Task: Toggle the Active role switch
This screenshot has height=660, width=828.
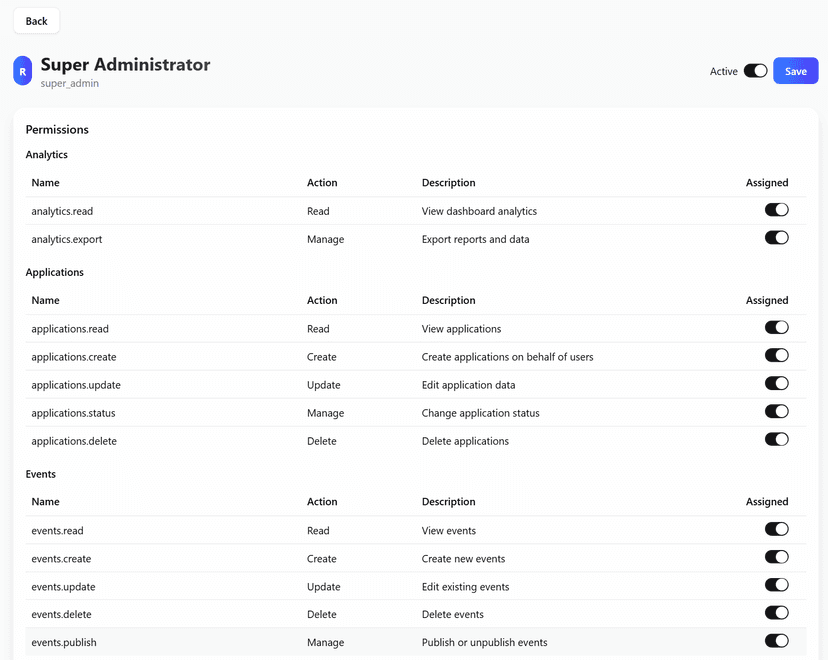Action: pyautogui.click(x=755, y=71)
